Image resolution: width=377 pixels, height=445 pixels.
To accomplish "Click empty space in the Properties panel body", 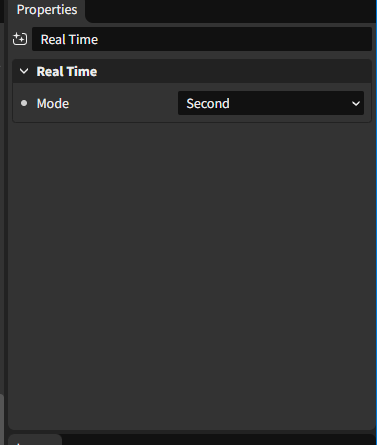I will click(192, 273).
